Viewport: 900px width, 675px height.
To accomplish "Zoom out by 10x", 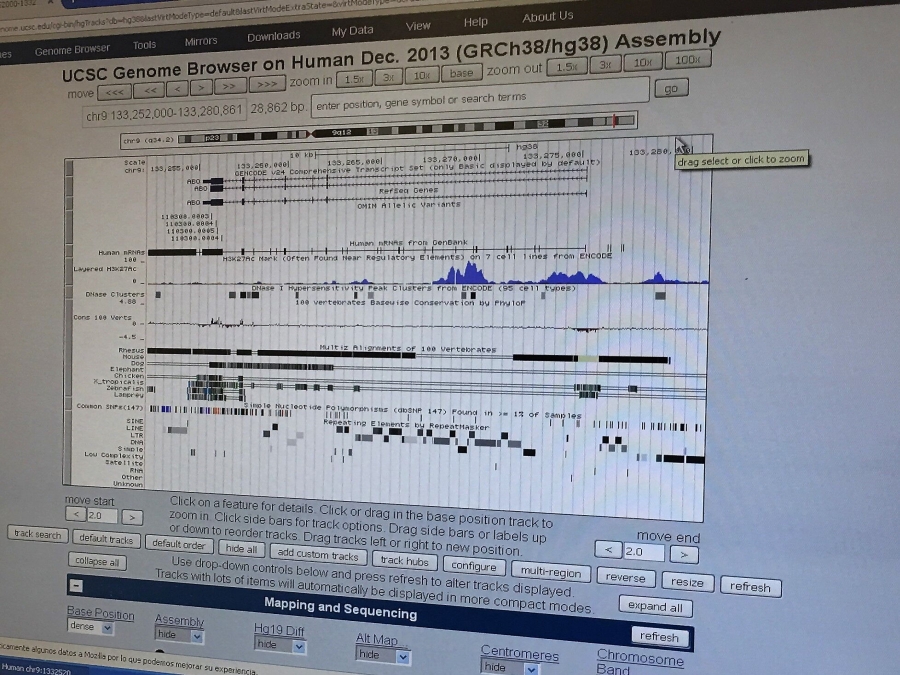I will (x=643, y=62).
